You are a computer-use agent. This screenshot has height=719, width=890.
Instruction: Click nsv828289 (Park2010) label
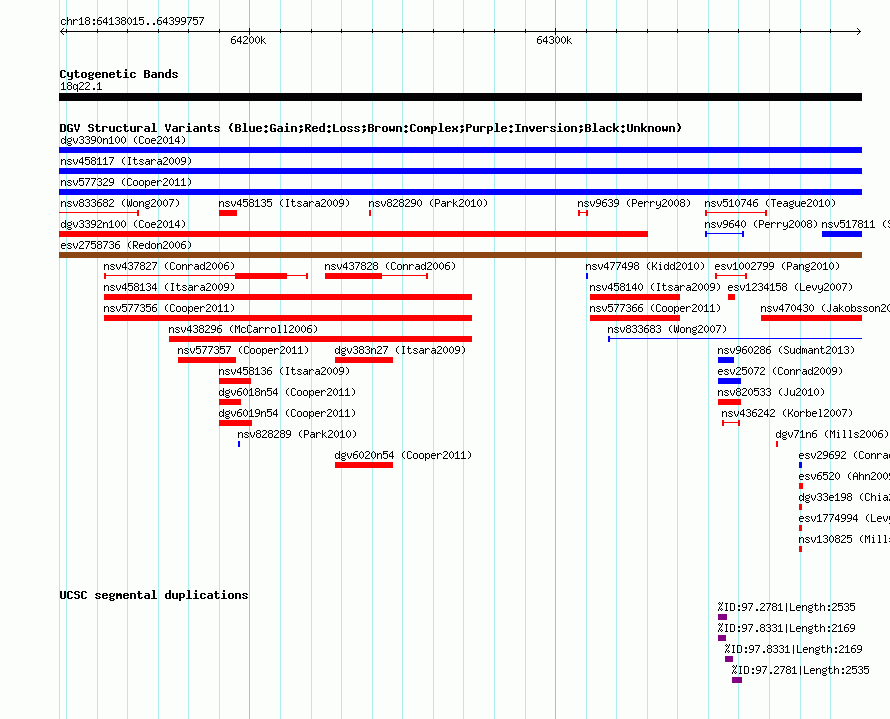point(297,434)
